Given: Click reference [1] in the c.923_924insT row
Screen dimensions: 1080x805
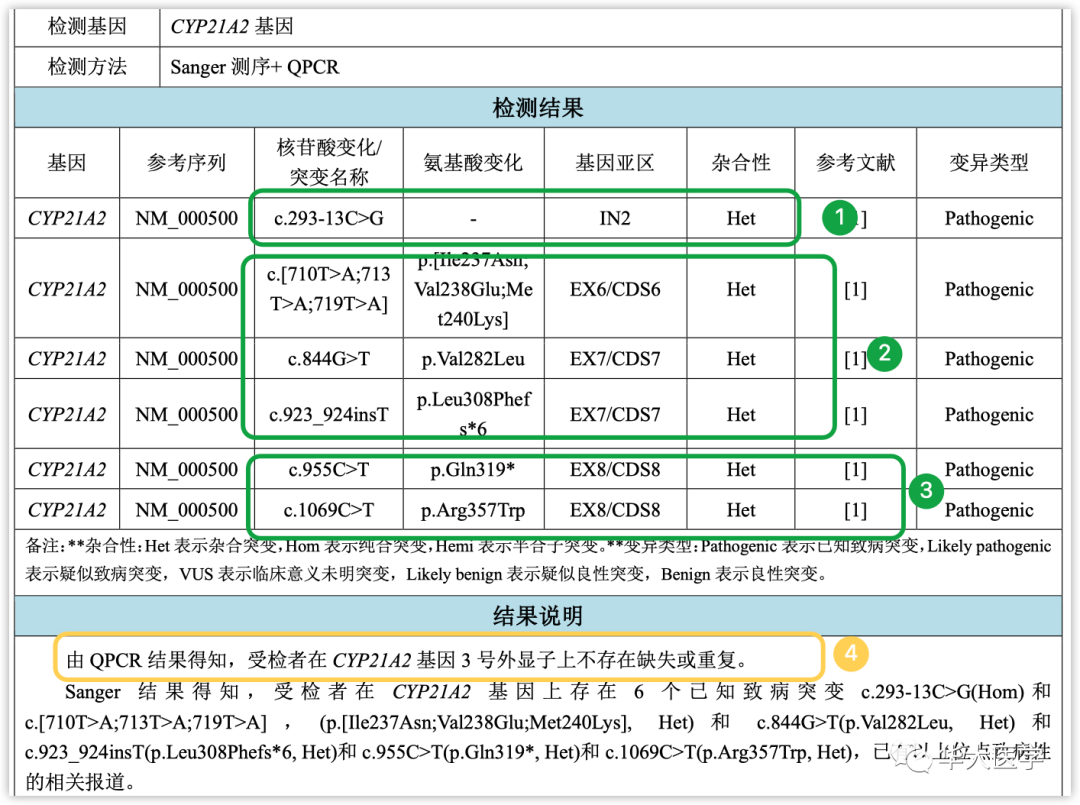Looking at the screenshot, I should pos(855,415).
